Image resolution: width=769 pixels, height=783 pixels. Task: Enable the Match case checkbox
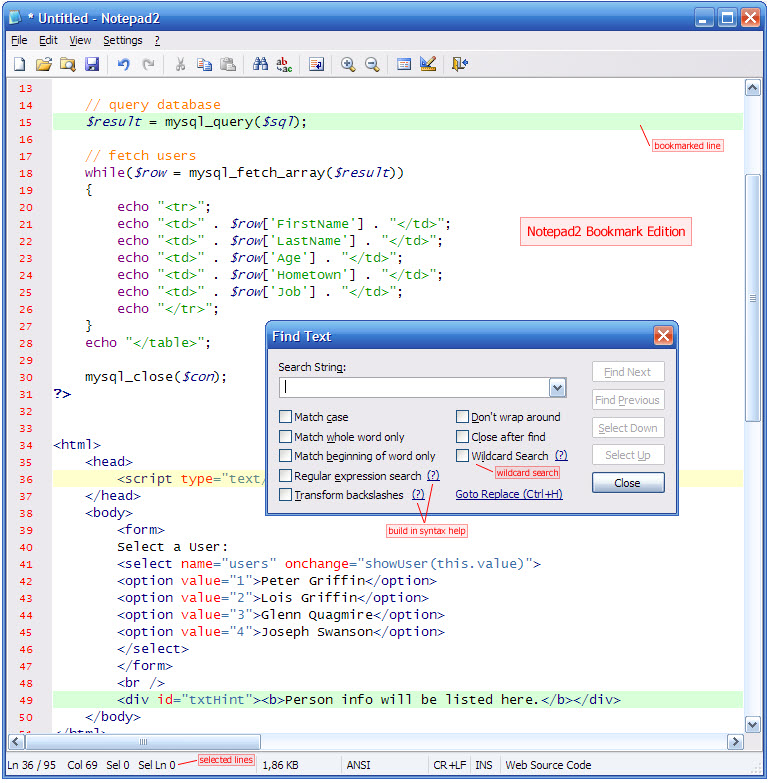click(x=286, y=417)
